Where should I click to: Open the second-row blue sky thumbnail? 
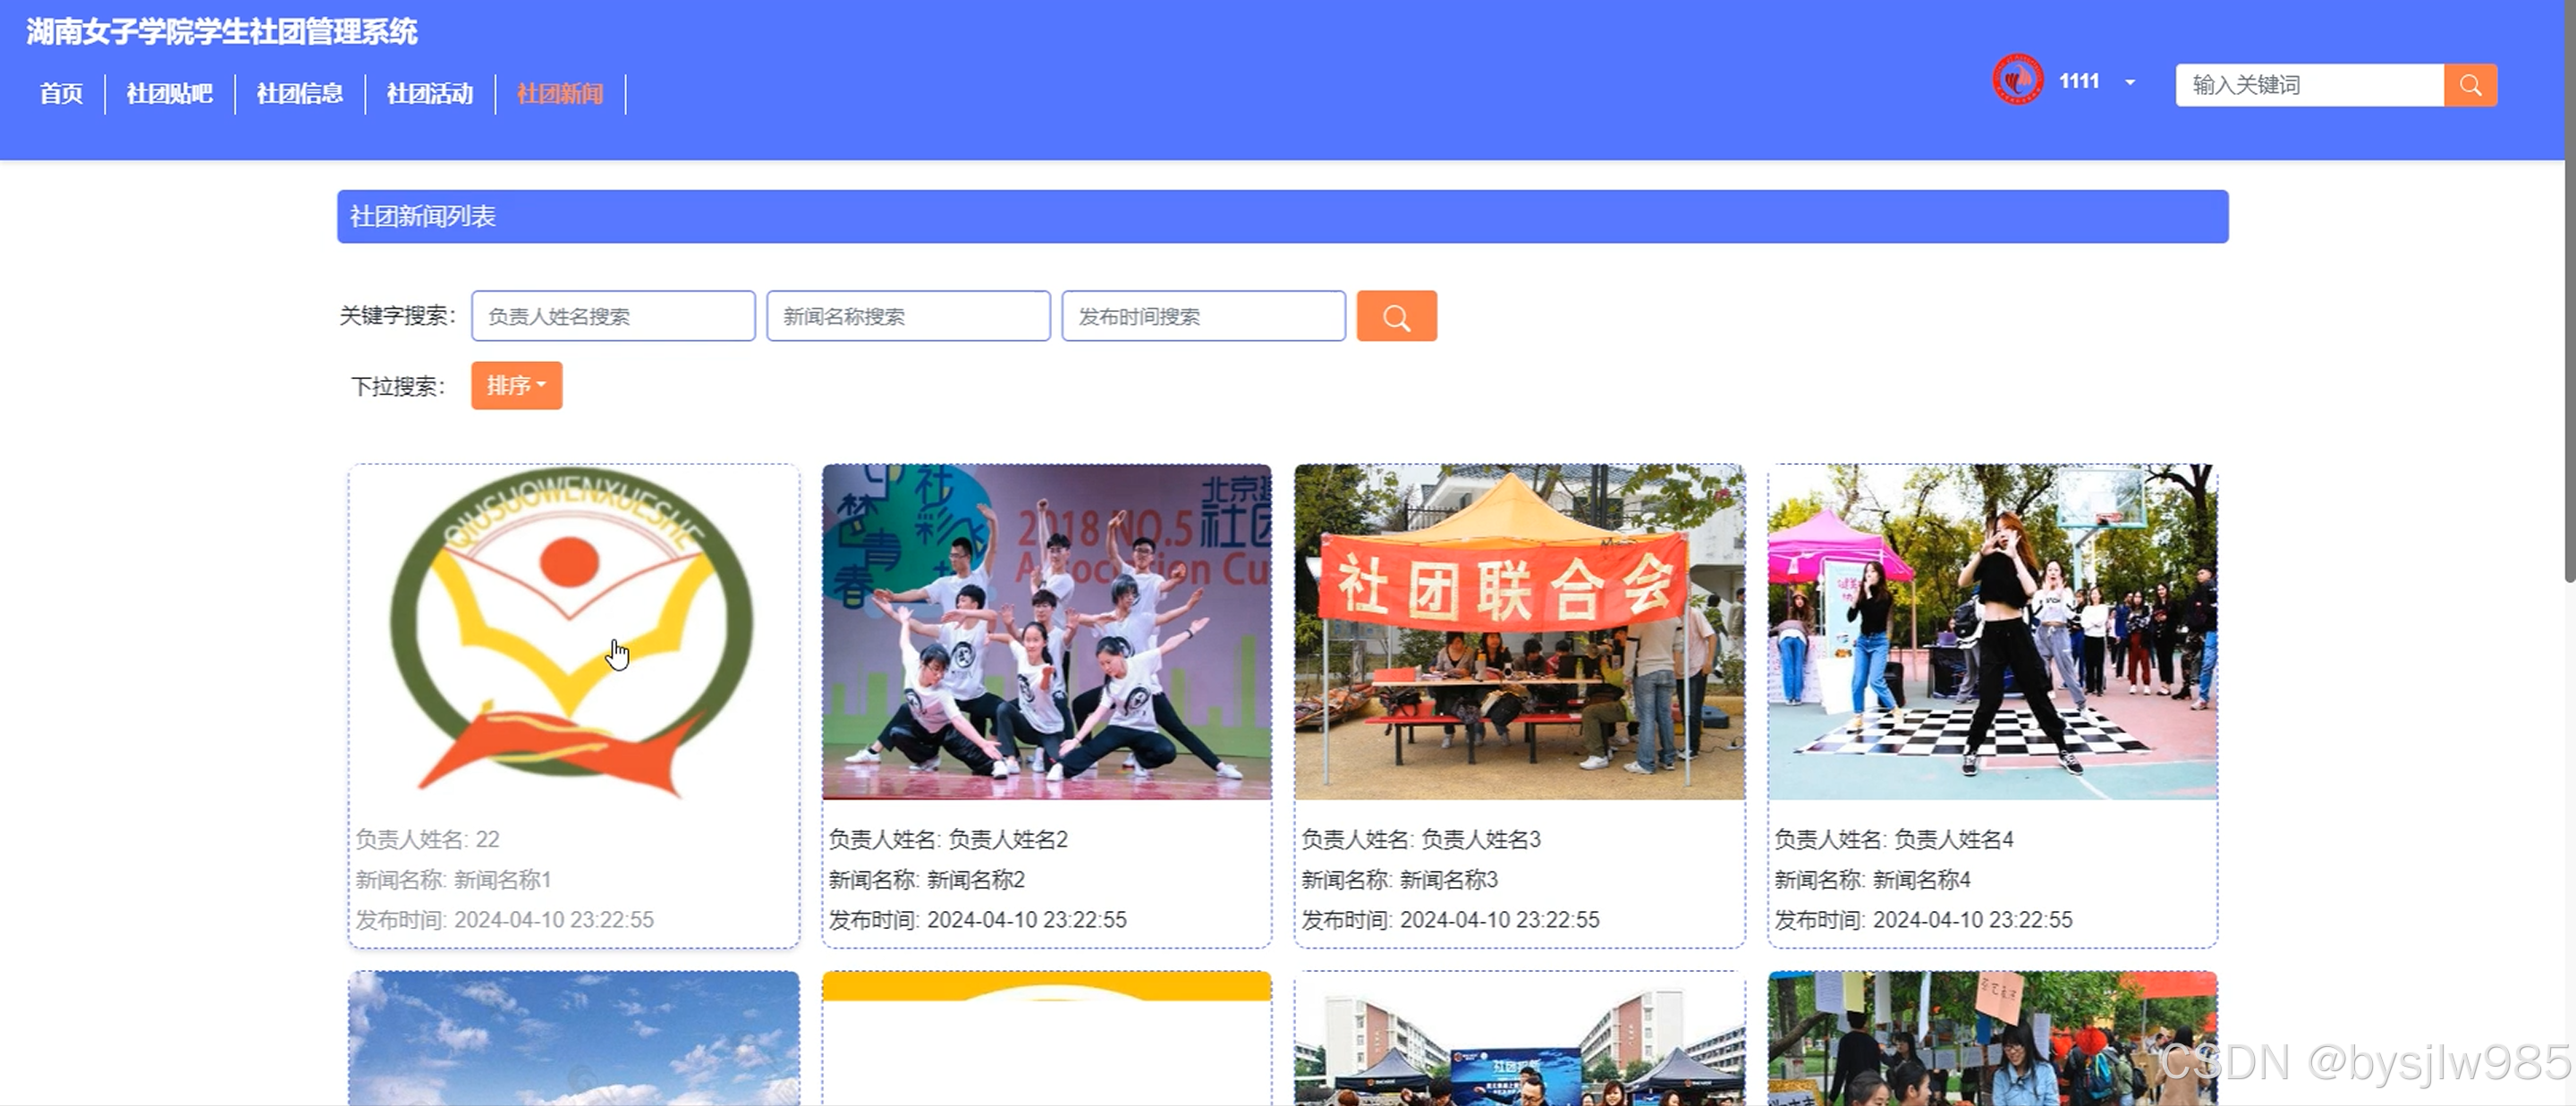coord(573,1038)
